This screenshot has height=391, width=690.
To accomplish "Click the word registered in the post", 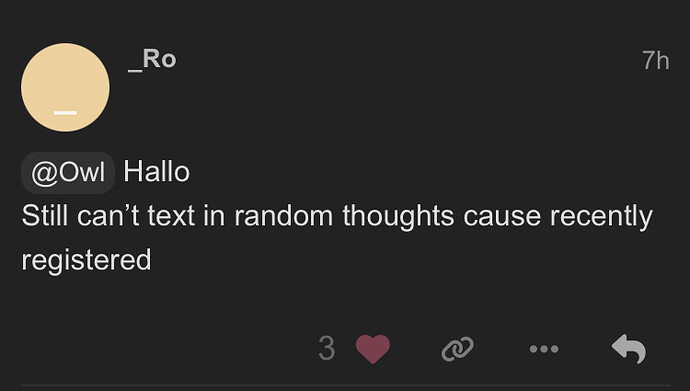I will tap(86, 260).
